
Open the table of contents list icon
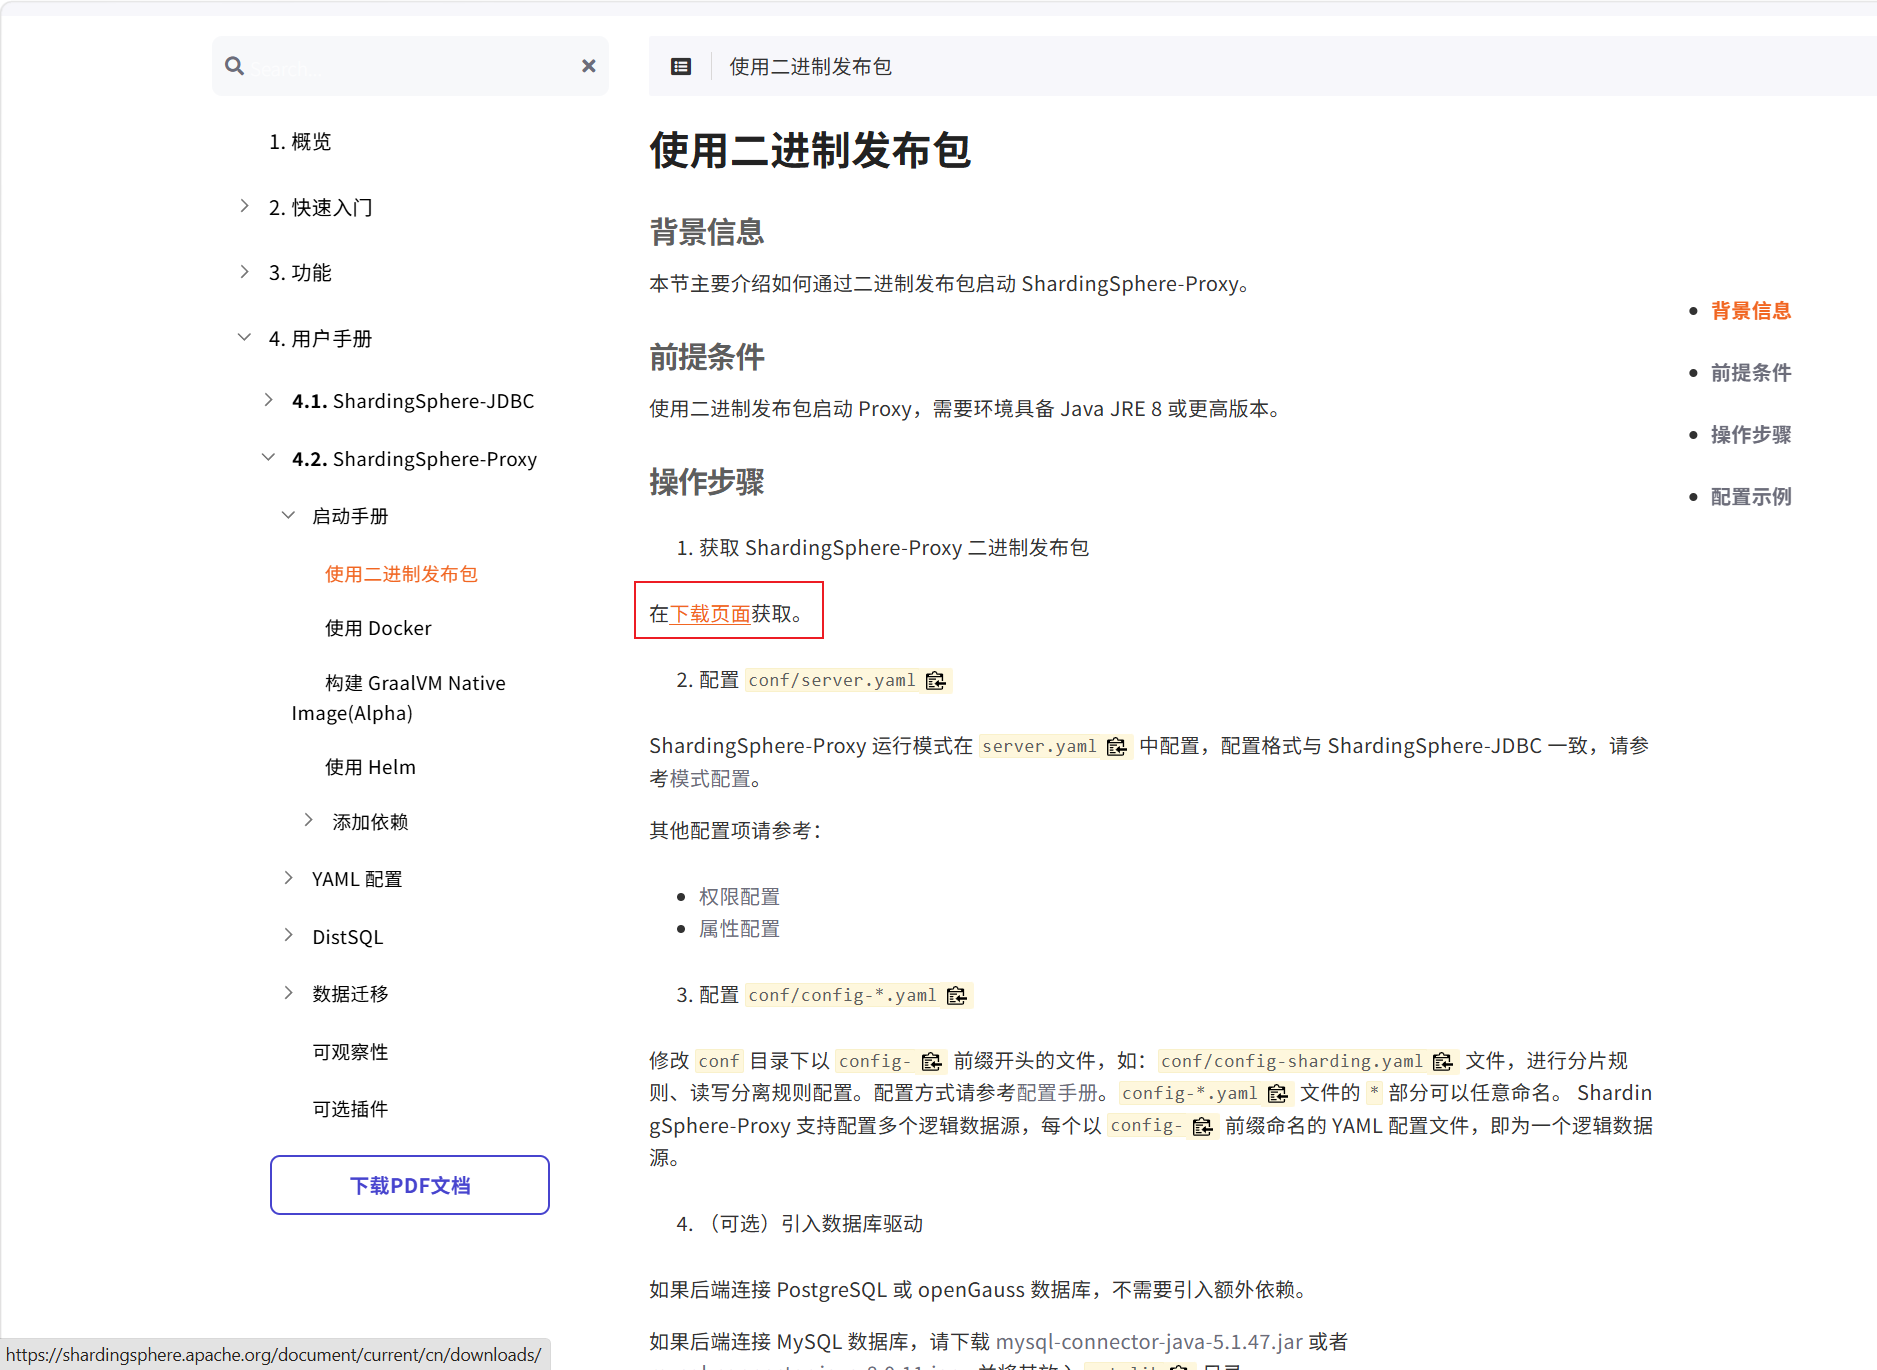(681, 67)
